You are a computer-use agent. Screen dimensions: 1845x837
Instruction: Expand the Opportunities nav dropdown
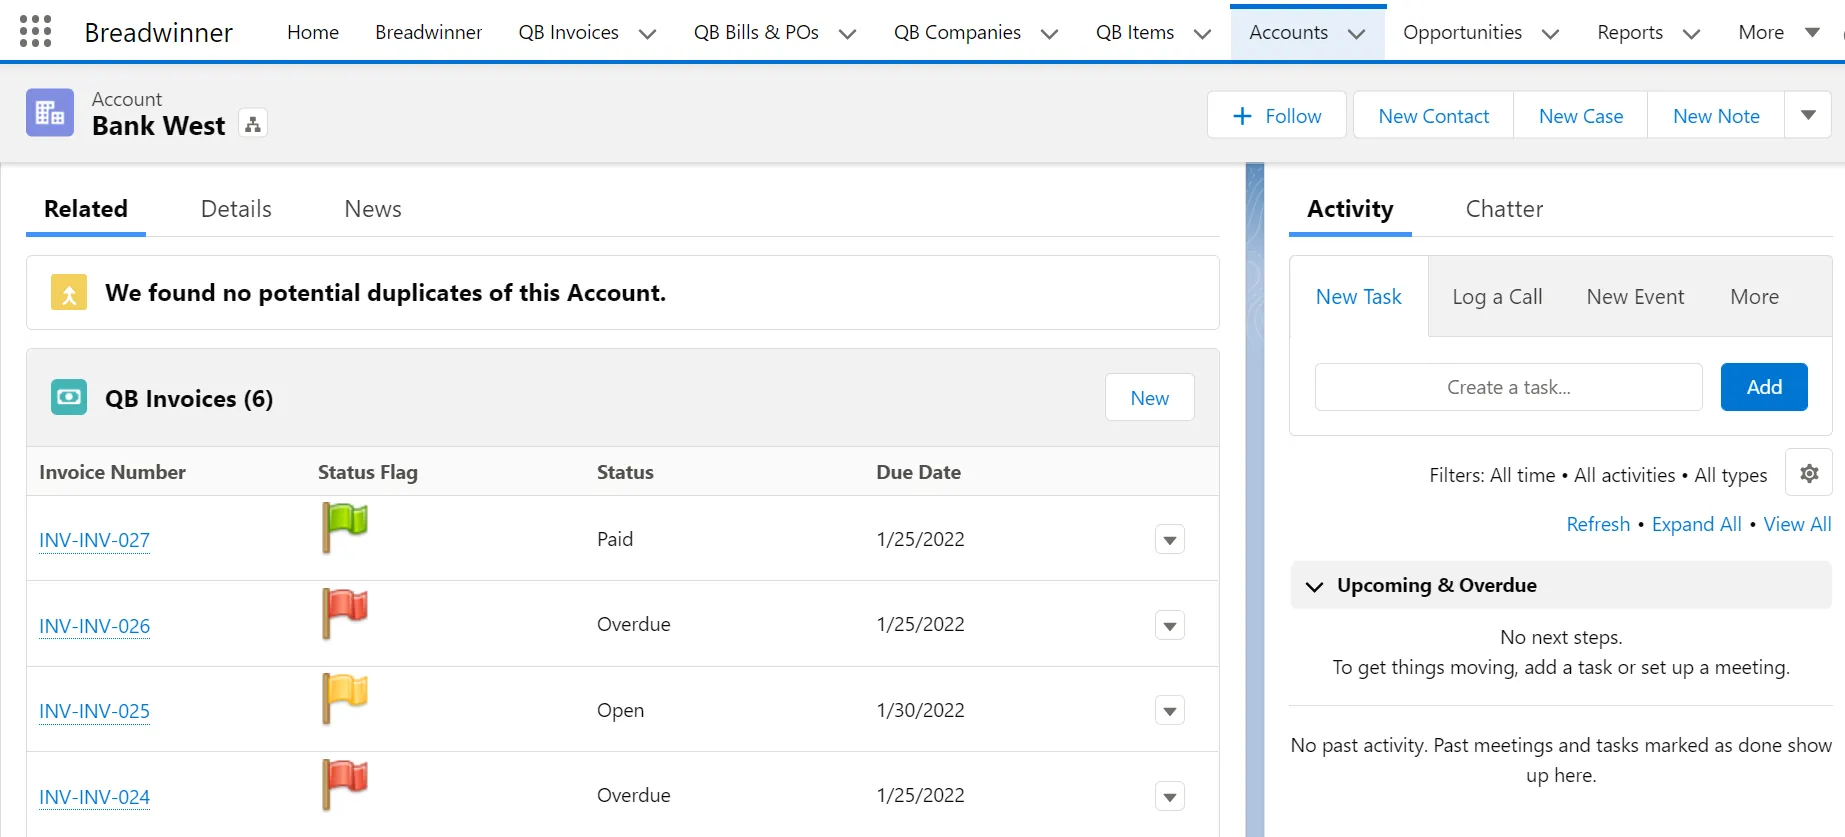[x=1551, y=33]
